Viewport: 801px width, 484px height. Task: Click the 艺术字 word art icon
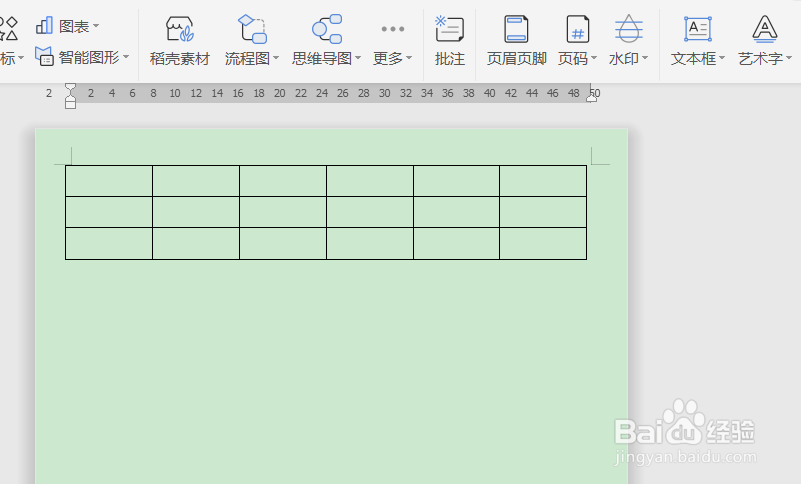[x=764, y=29]
